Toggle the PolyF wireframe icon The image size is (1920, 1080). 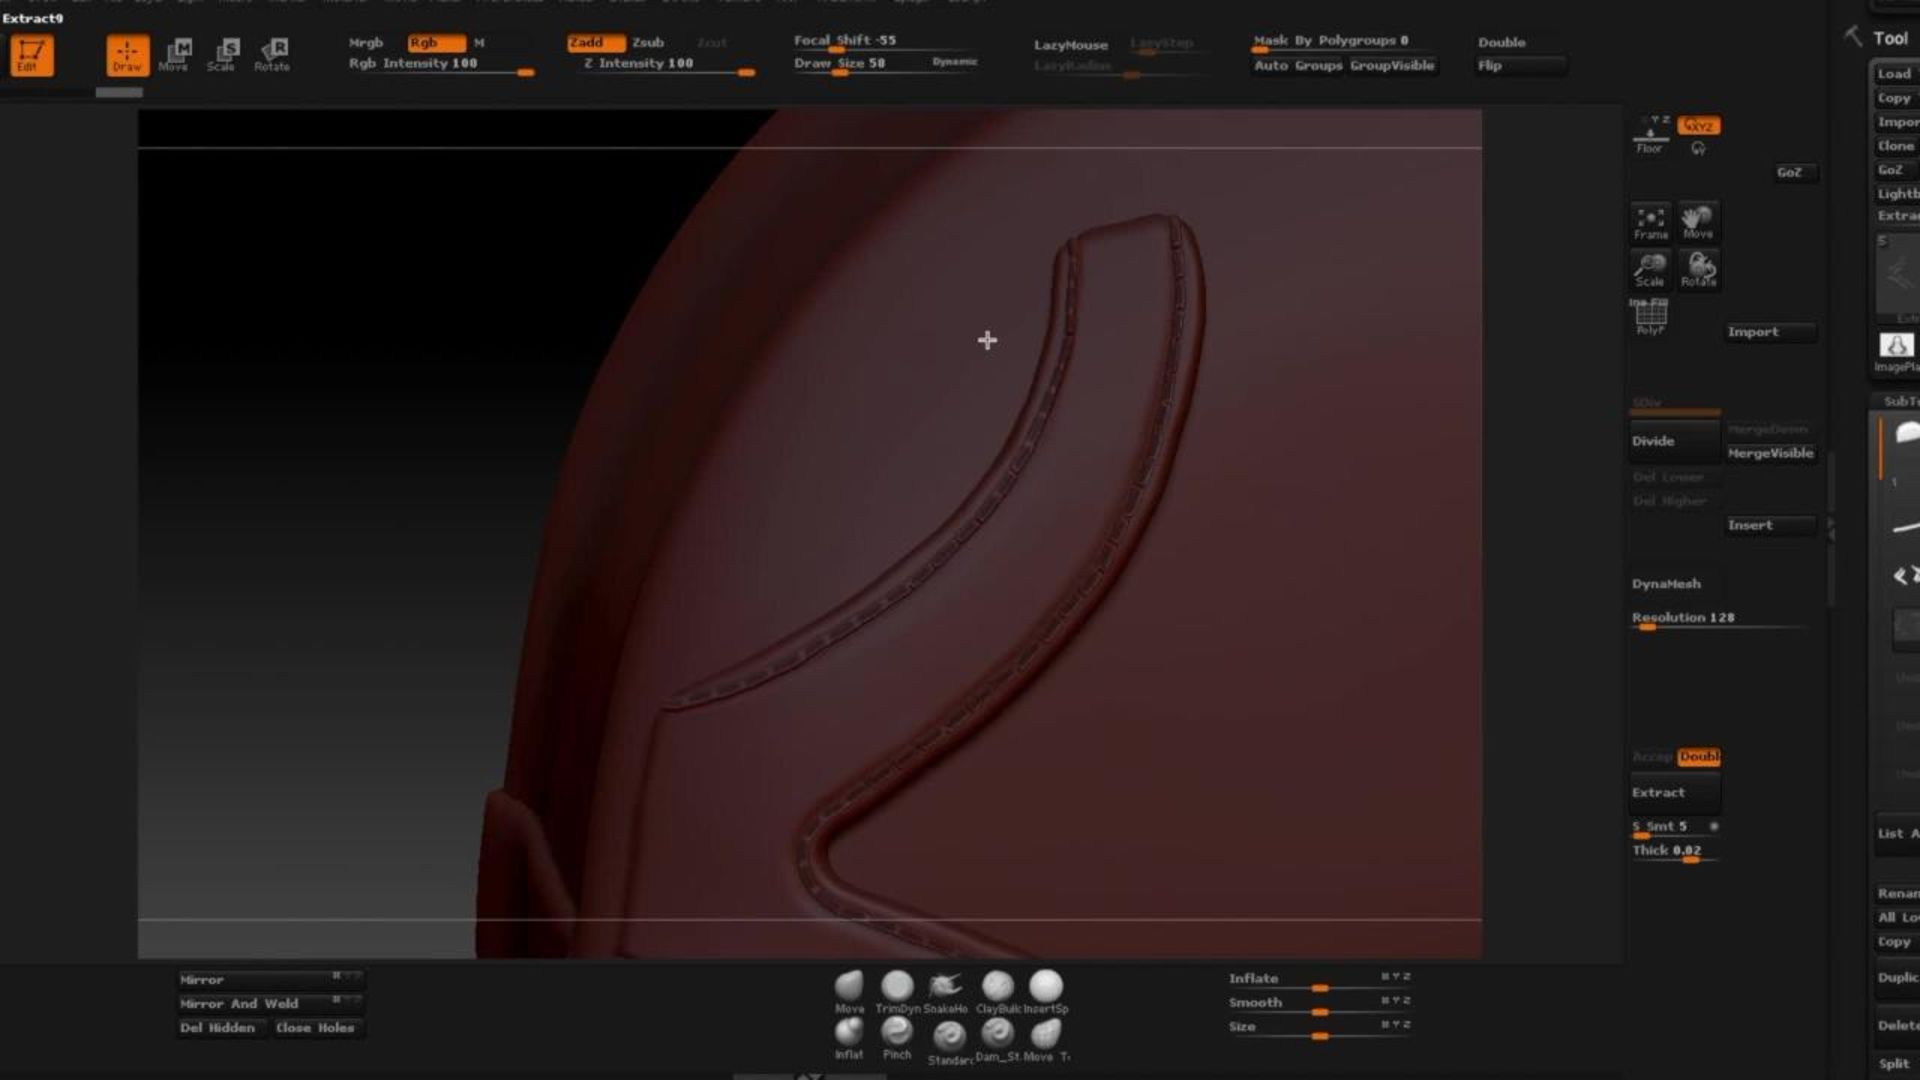pyautogui.click(x=1650, y=316)
